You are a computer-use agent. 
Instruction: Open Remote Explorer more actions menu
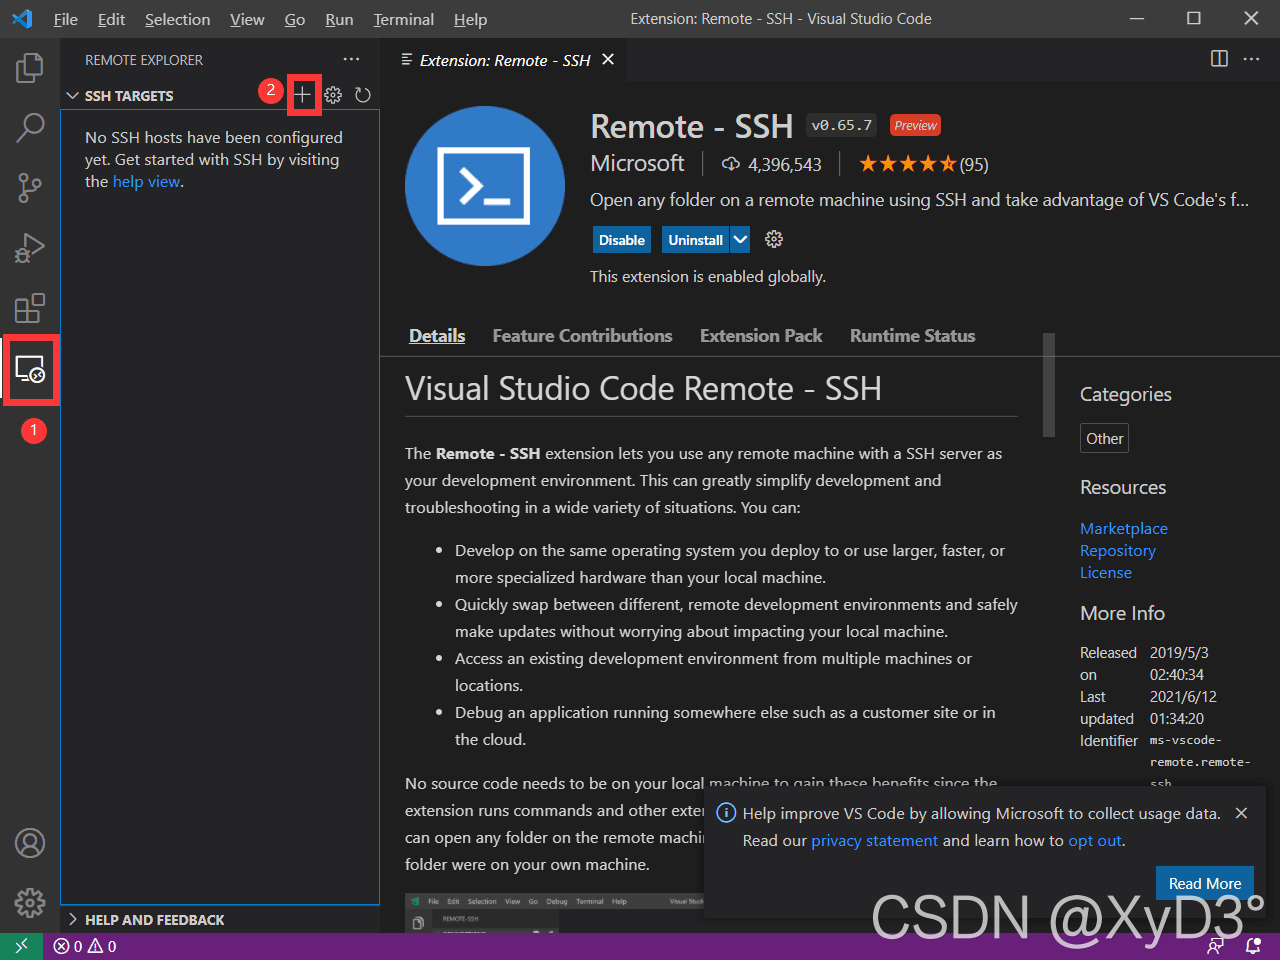pyautogui.click(x=351, y=60)
